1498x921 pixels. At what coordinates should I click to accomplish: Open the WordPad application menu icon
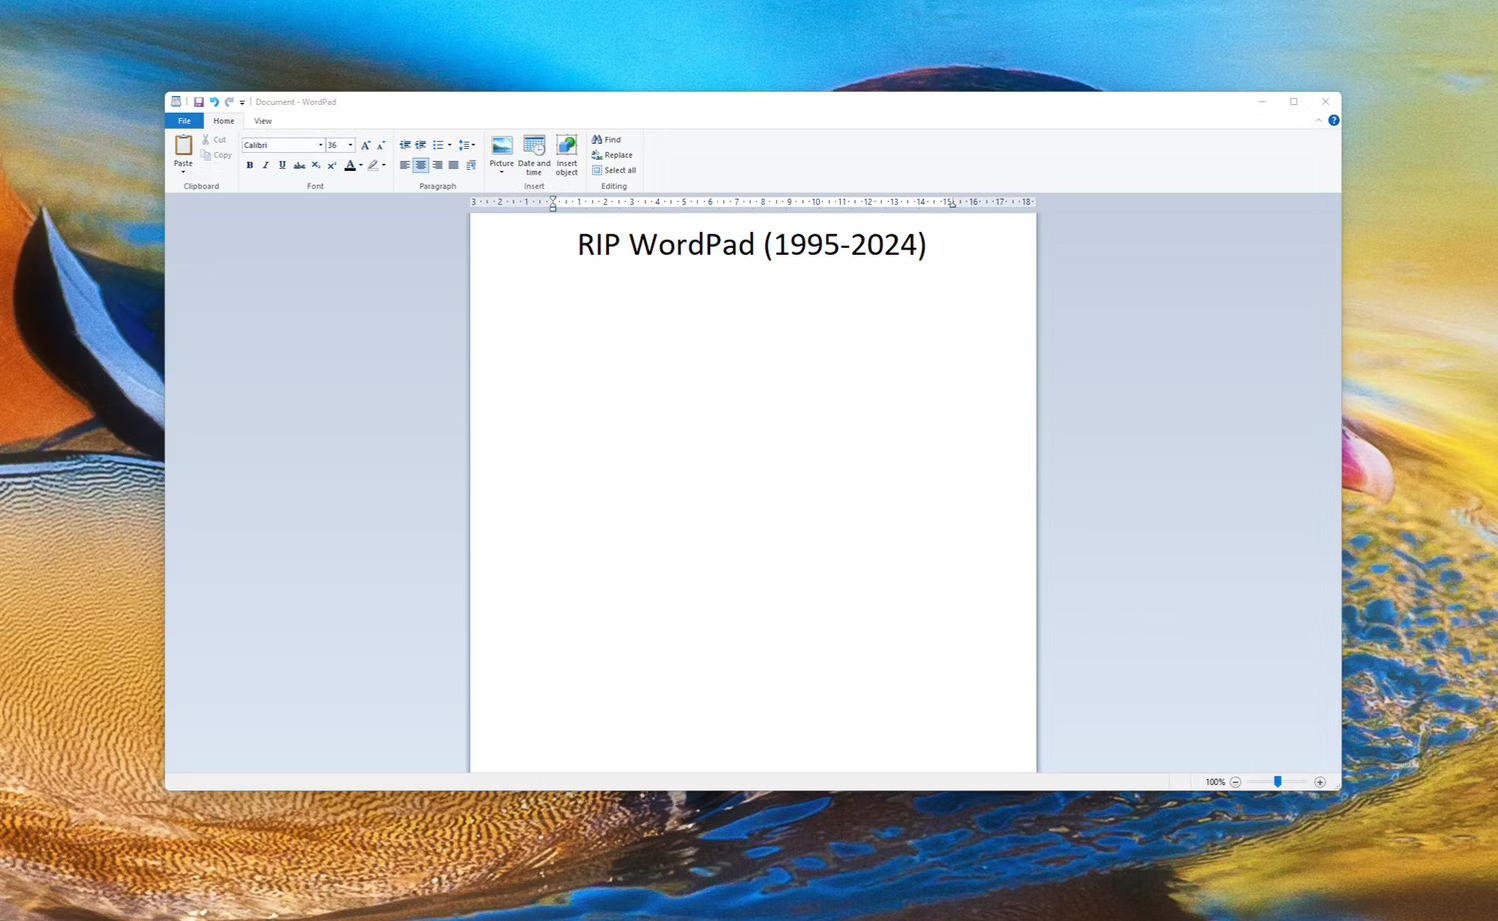pyautogui.click(x=176, y=102)
